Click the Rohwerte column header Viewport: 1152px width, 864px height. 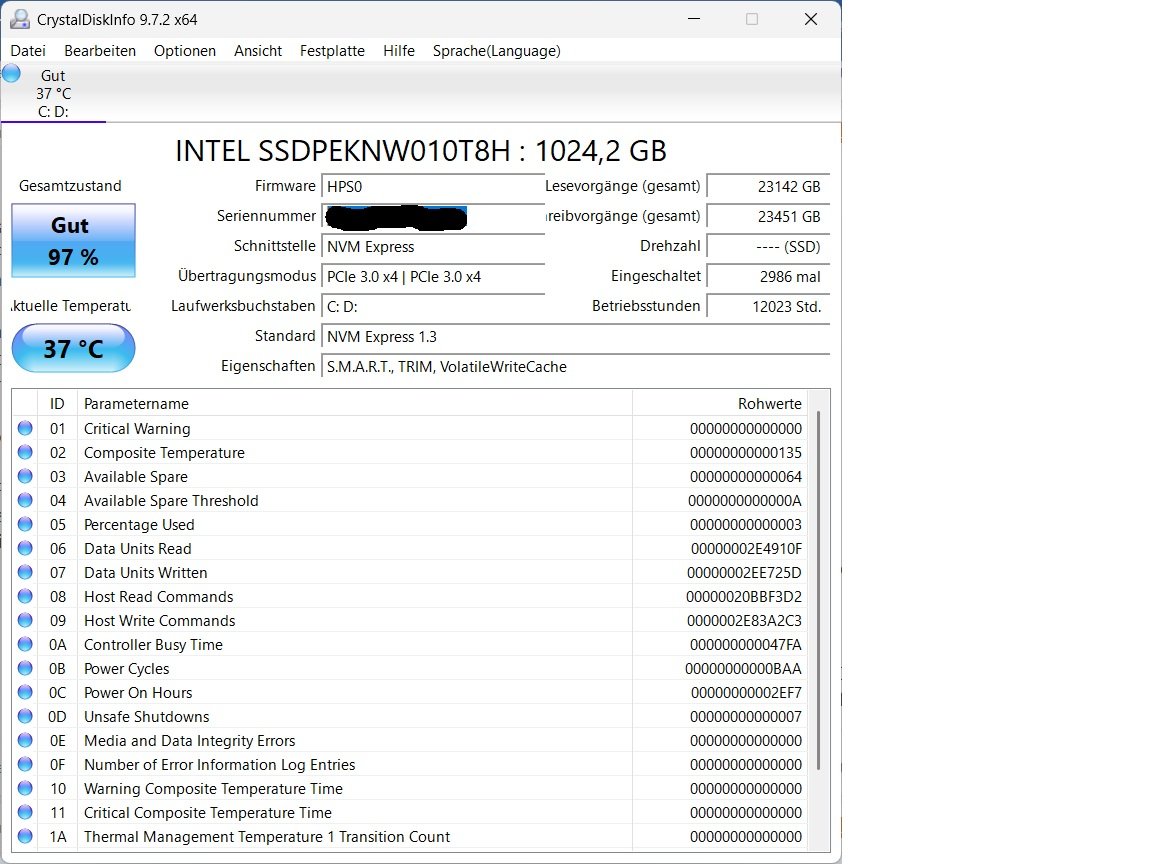(x=720, y=403)
